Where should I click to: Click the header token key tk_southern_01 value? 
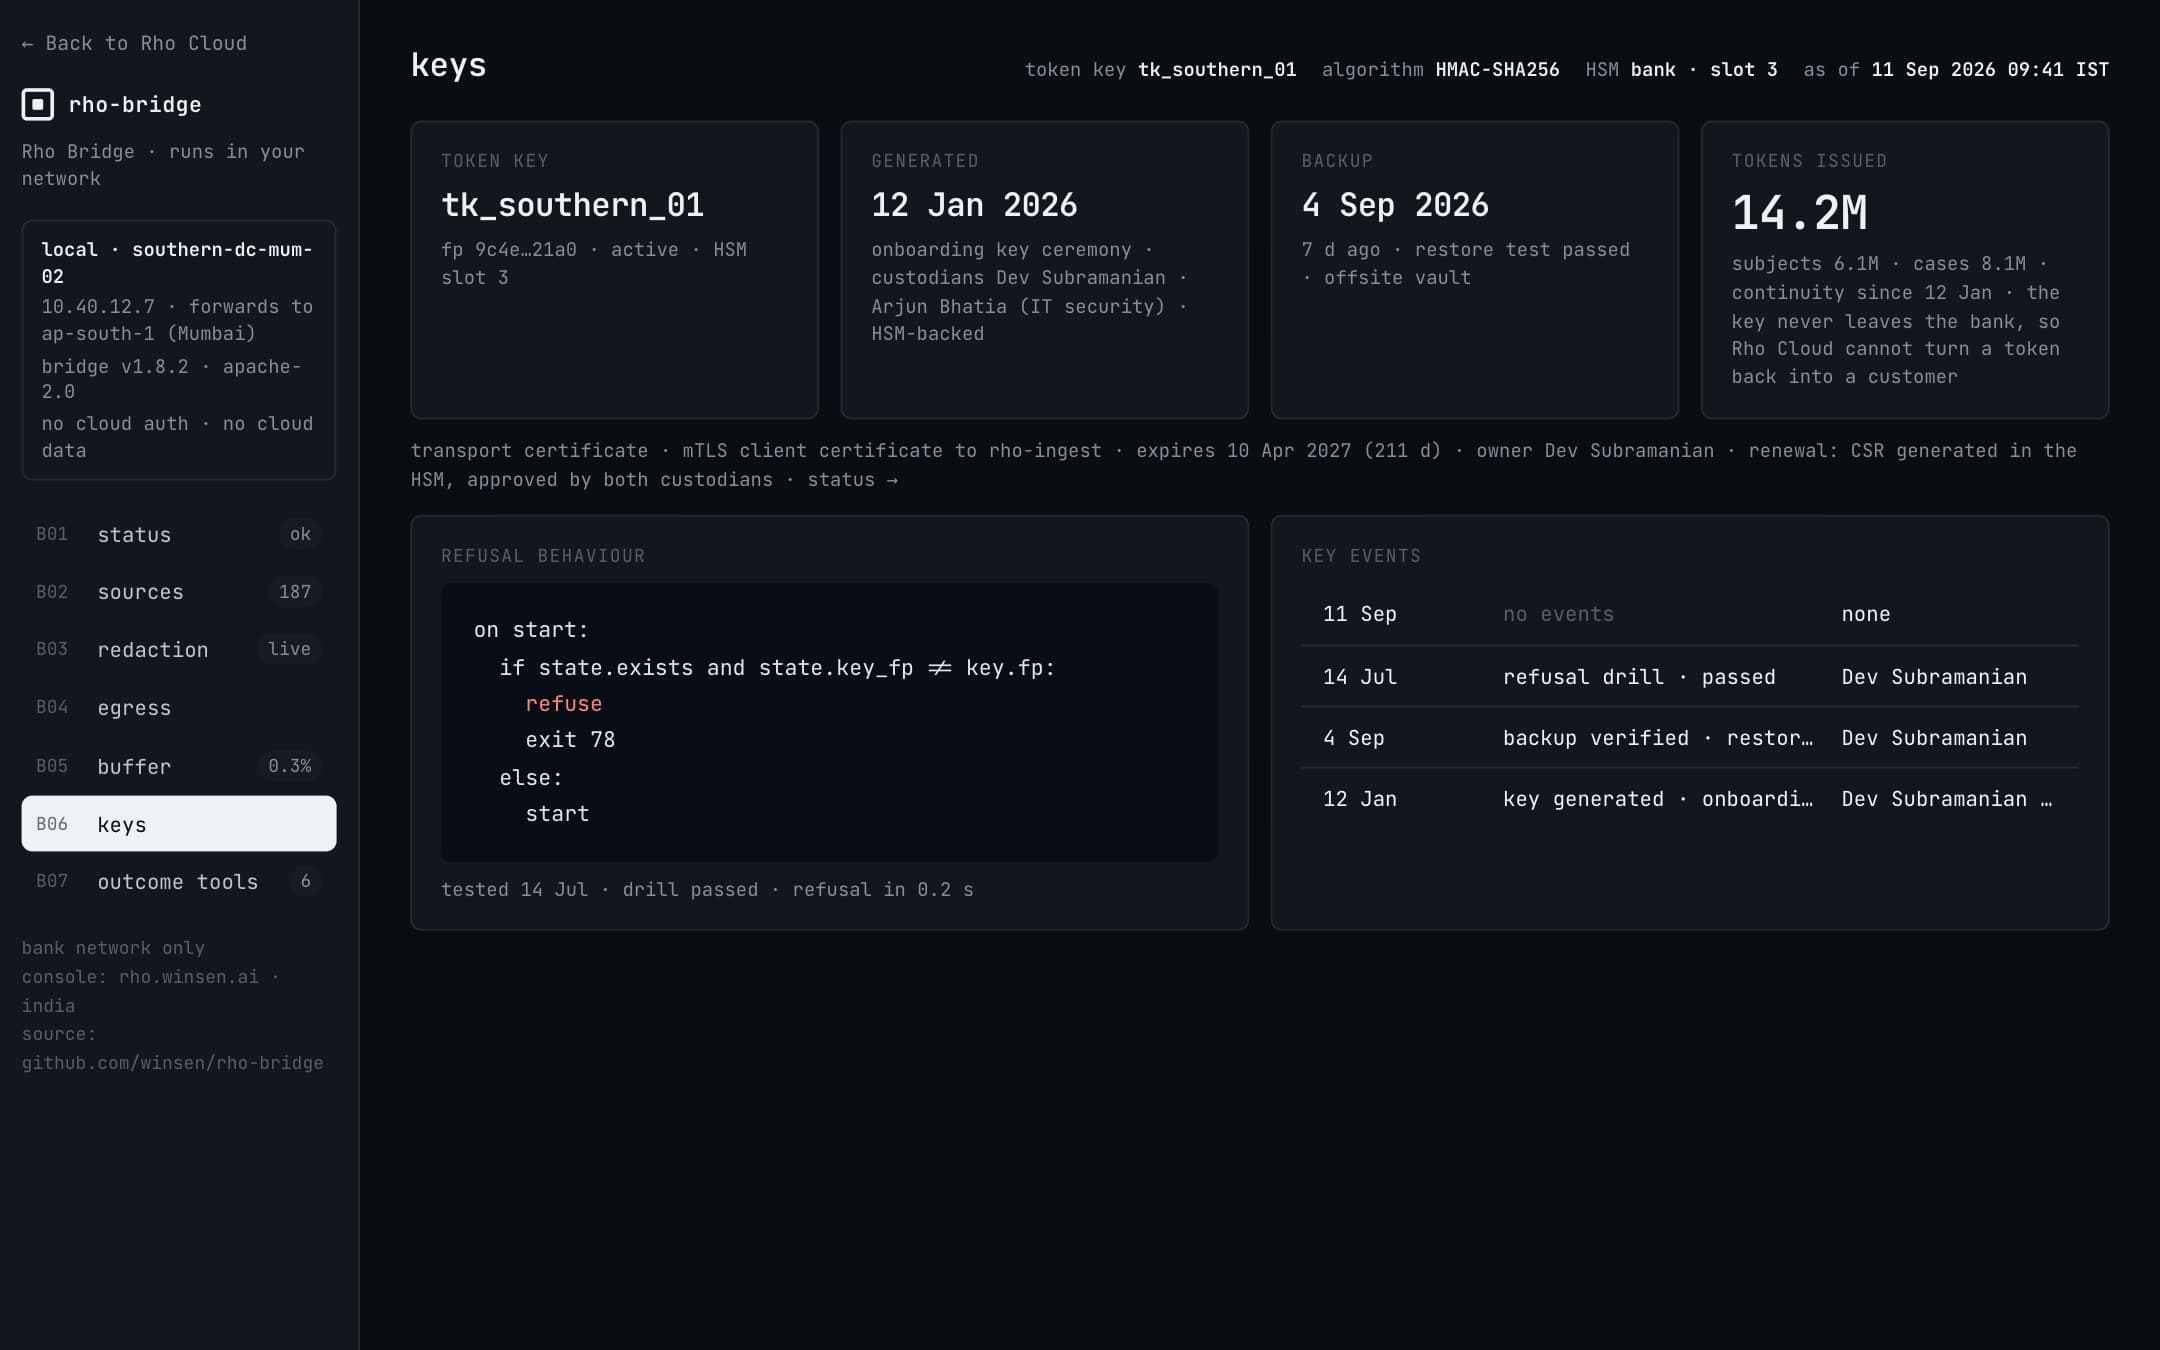click(1217, 70)
